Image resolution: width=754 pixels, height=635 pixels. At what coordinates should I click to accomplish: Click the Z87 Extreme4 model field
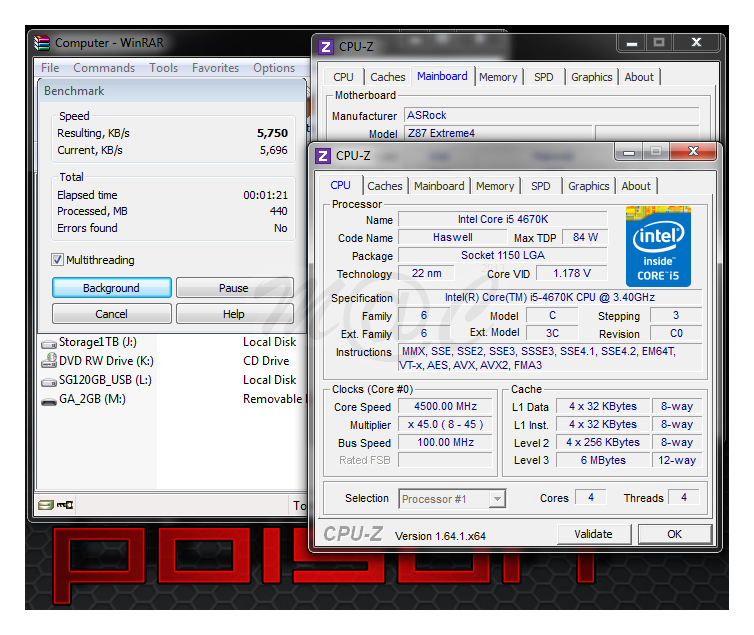(x=498, y=133)
